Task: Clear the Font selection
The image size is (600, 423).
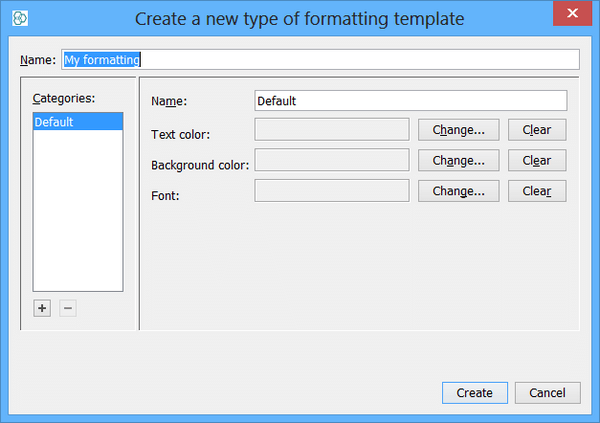Action: (537, 191)
